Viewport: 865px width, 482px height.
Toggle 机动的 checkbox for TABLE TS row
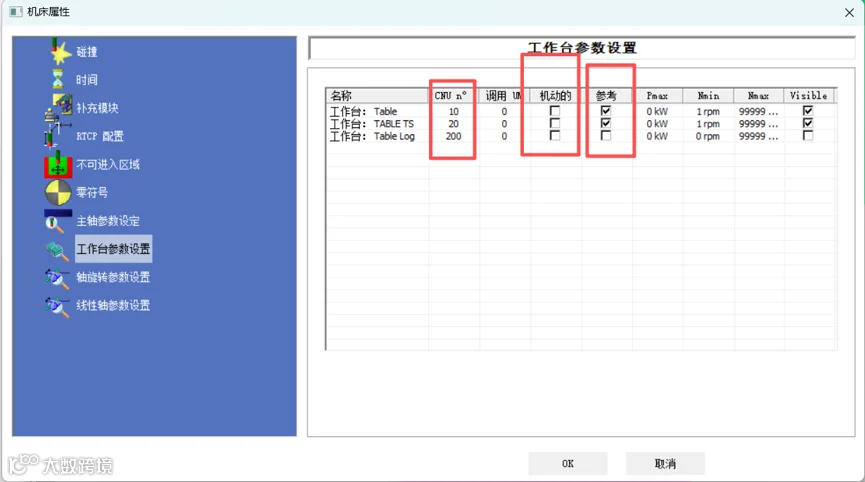(555, 123)
